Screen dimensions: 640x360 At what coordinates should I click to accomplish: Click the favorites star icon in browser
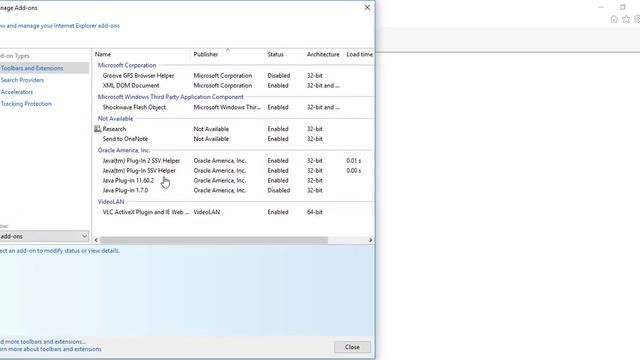click(x=626, y=19)
